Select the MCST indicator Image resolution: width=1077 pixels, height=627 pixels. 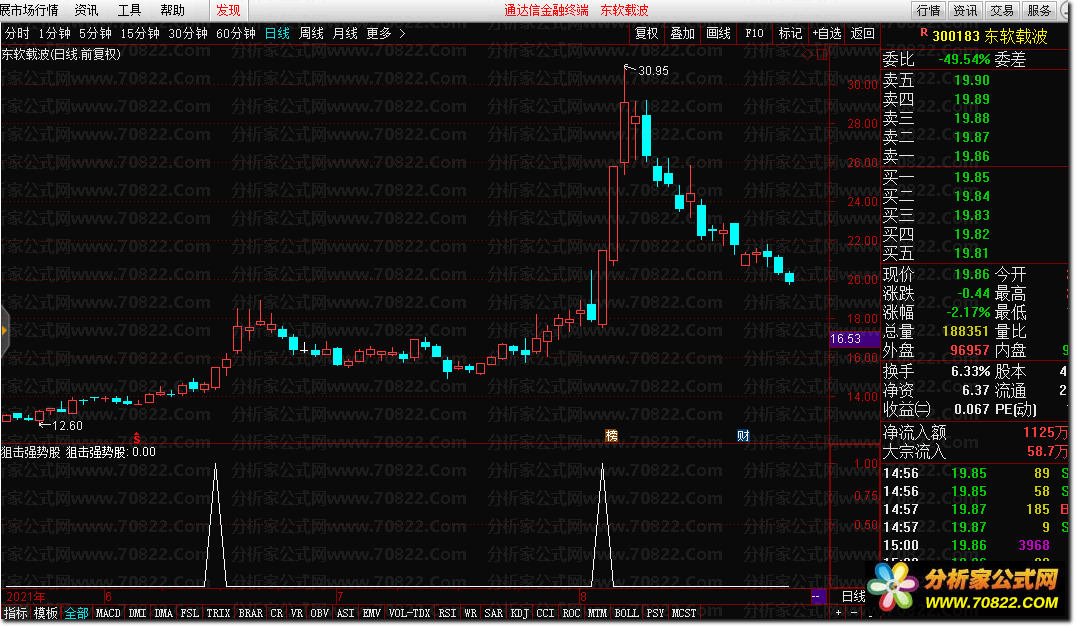(684, 613)
